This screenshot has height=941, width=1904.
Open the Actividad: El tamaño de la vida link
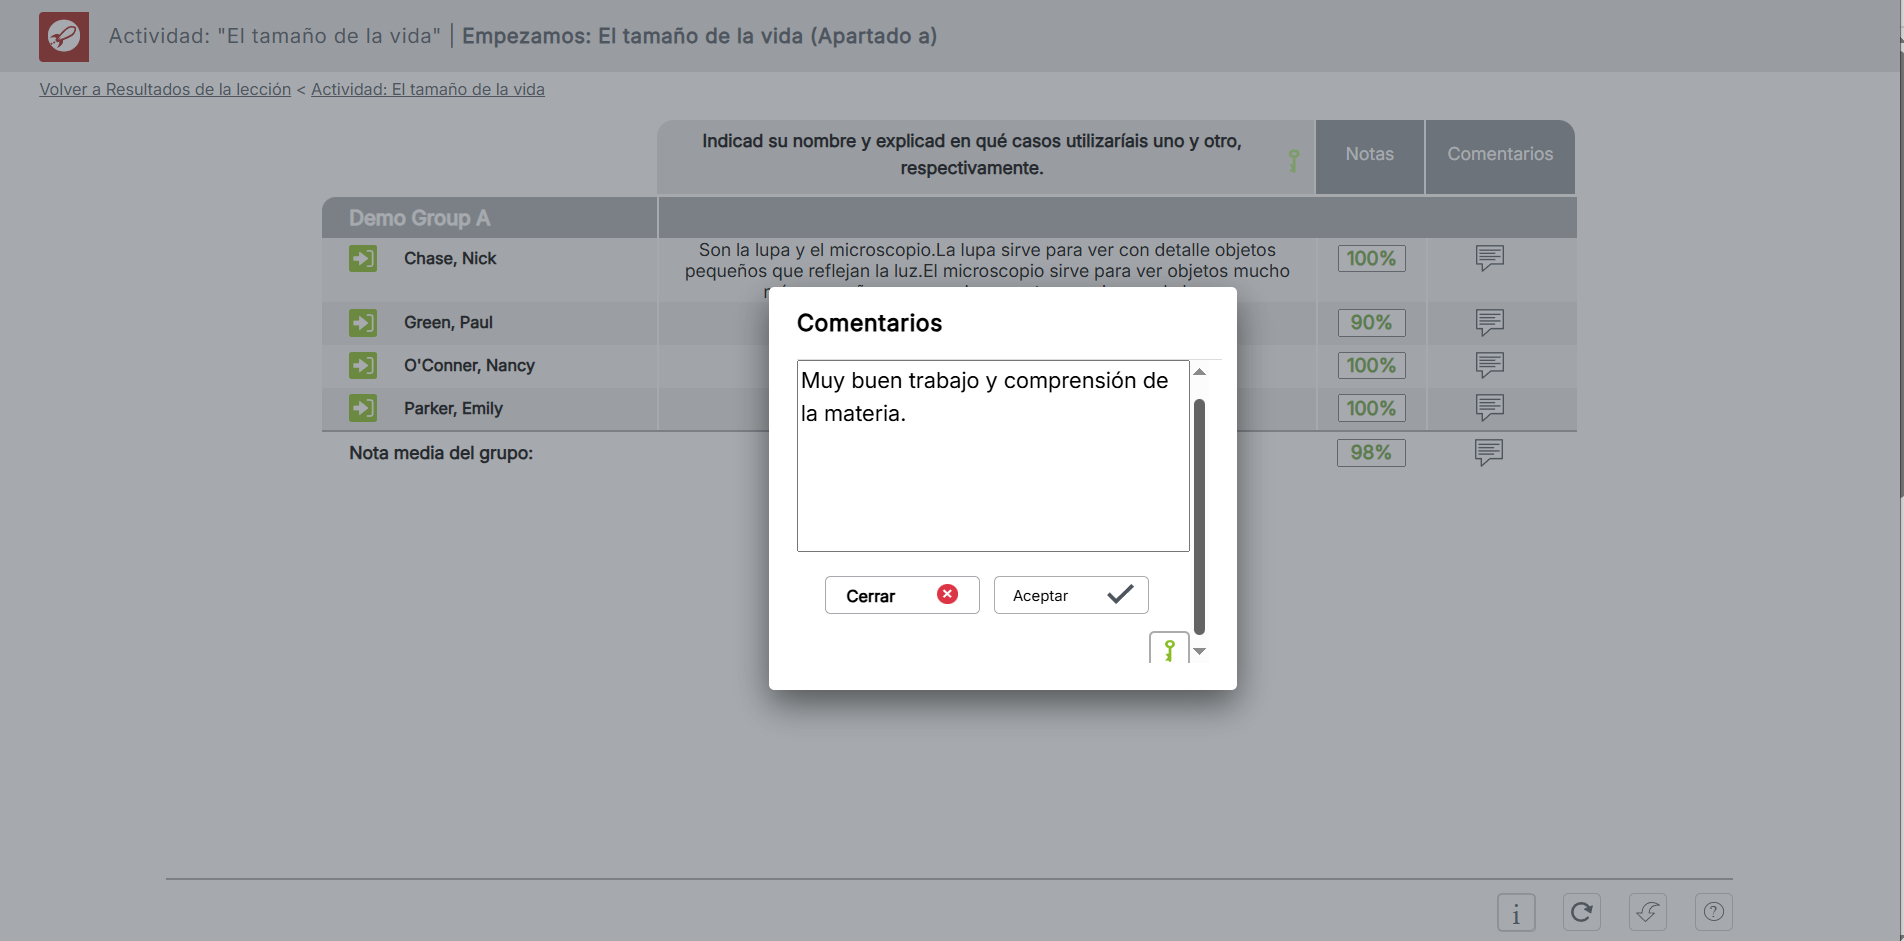427,89
